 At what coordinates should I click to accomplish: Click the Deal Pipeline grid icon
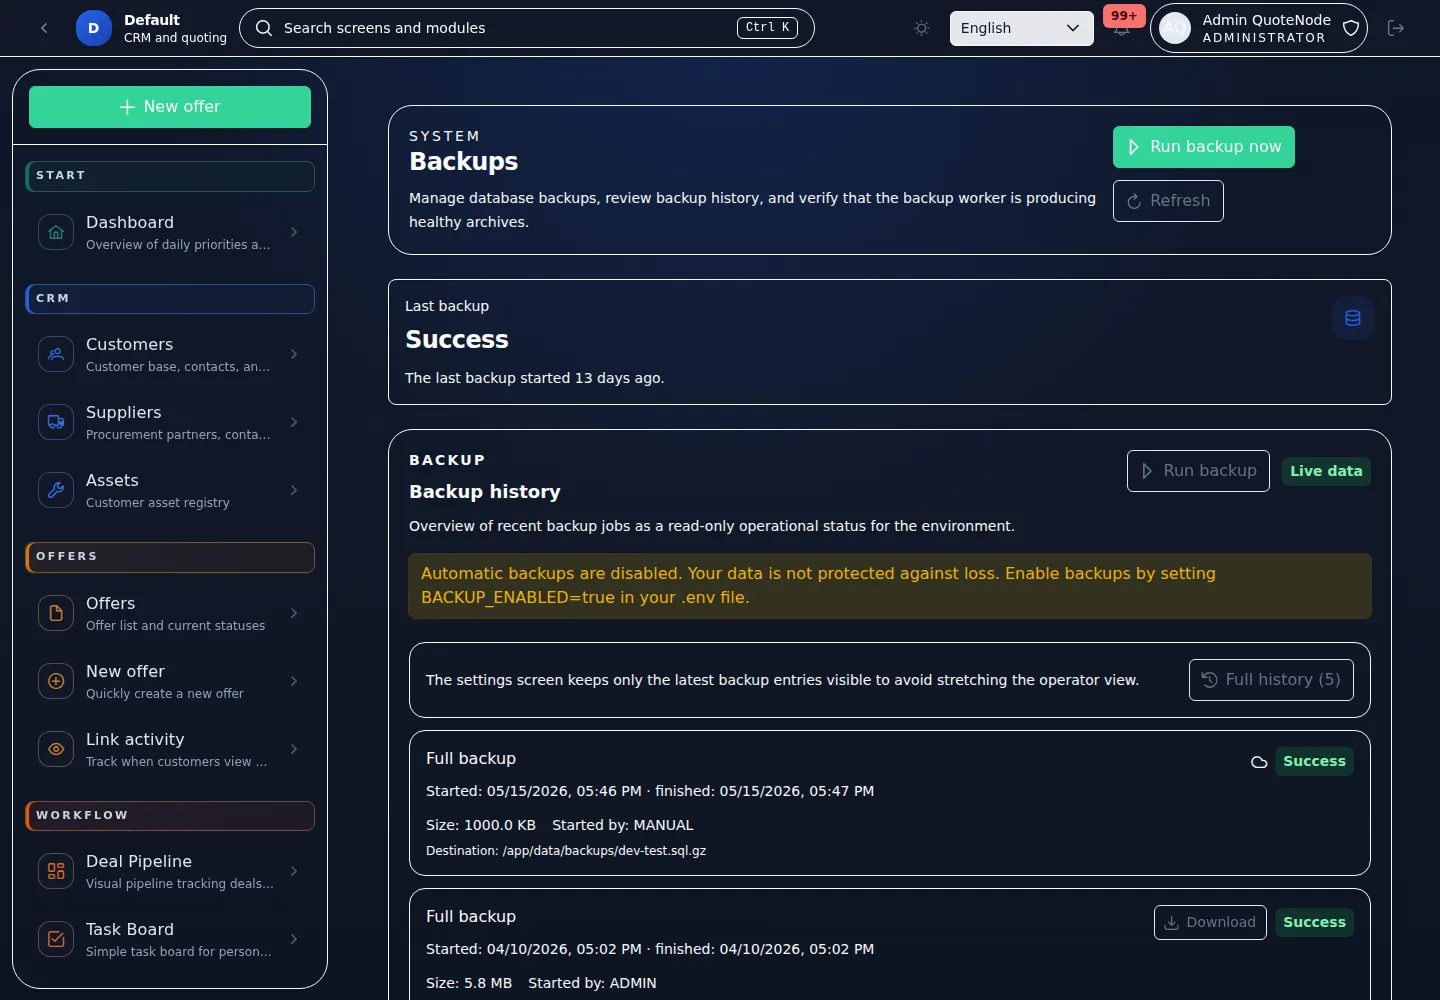56,871
